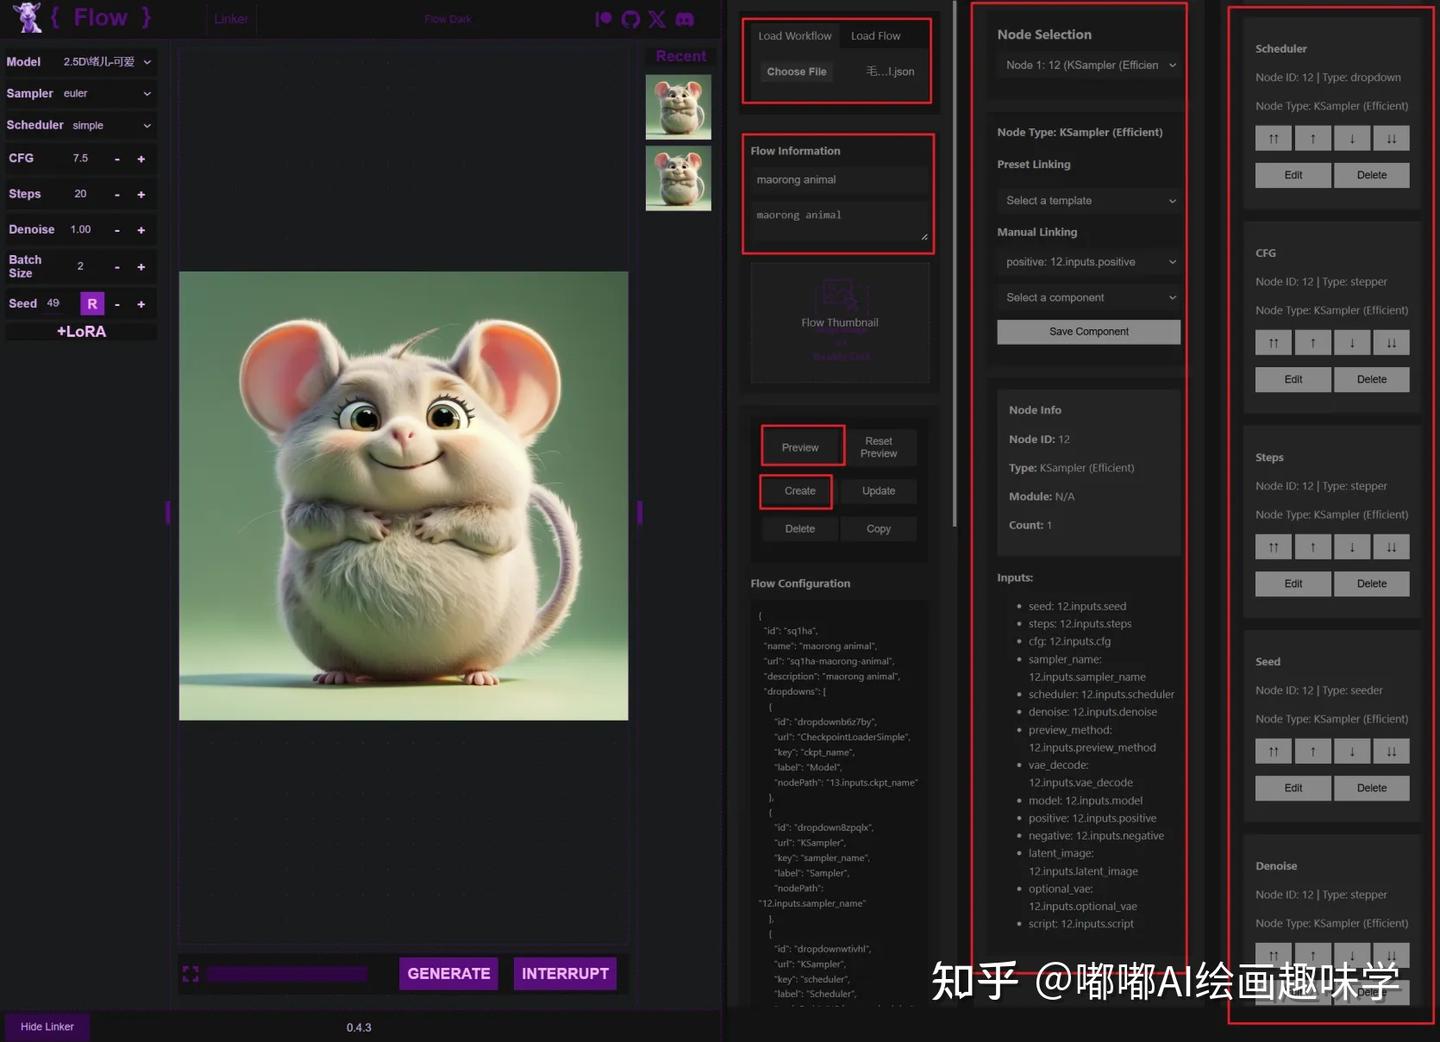The height and width of the screenshot is (1042, 1440).
Task: Switch to Load Flow tab
Action: [x=875, y=36]
